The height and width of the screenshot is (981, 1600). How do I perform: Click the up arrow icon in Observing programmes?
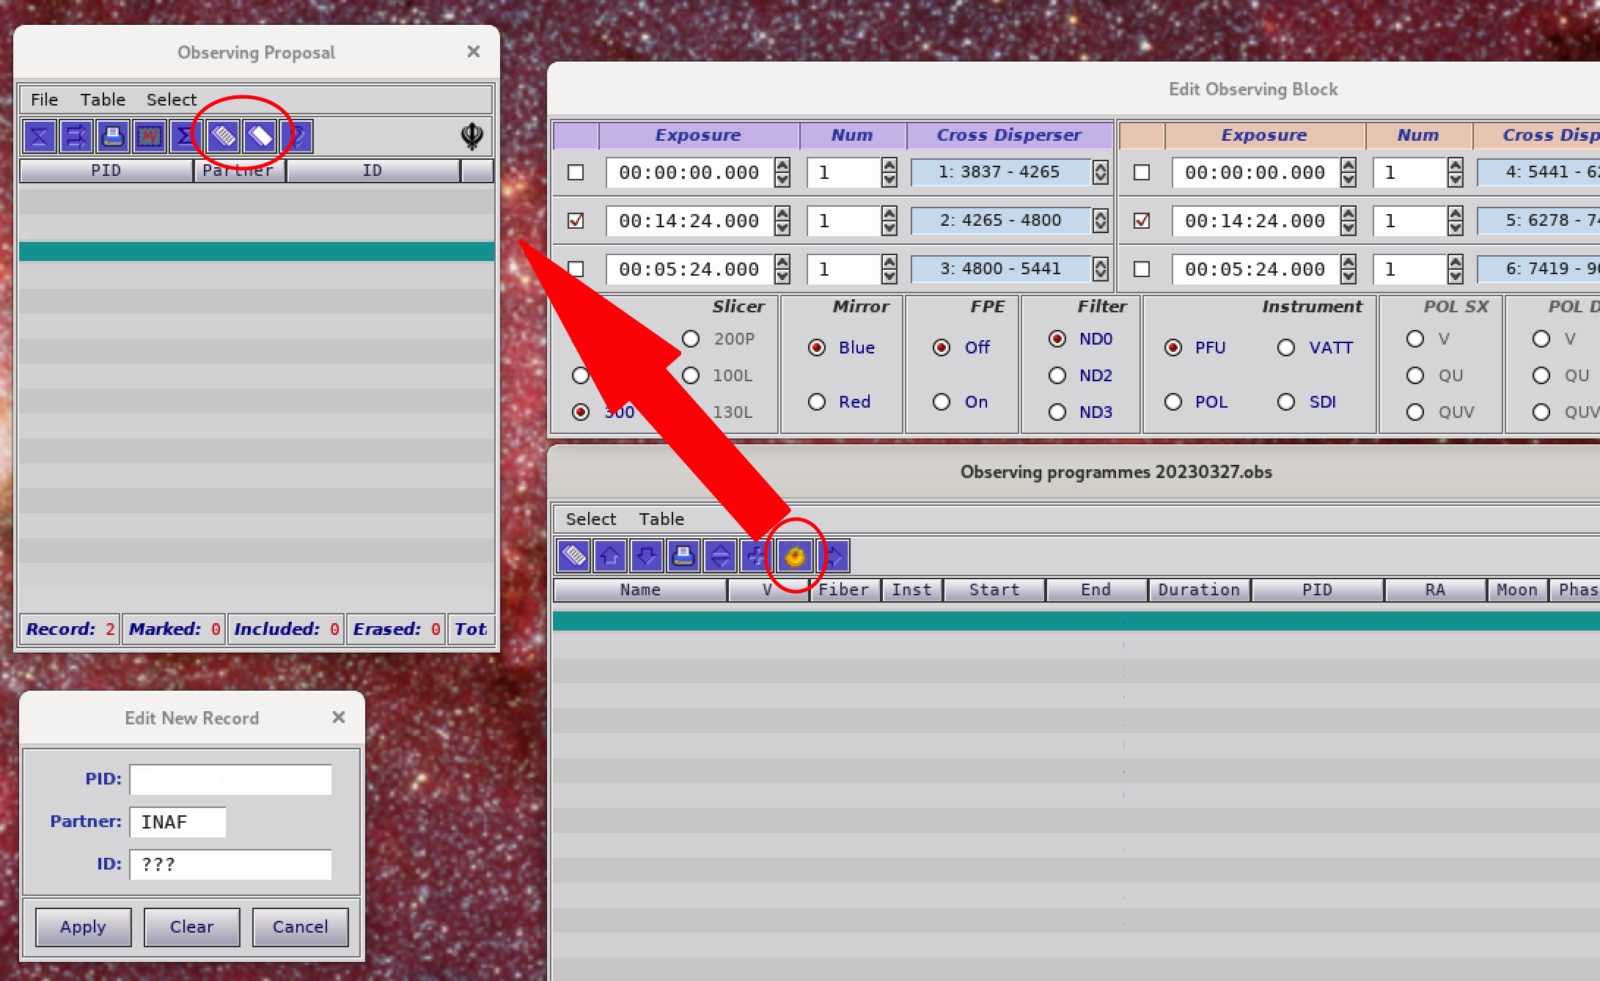(610, 556)
